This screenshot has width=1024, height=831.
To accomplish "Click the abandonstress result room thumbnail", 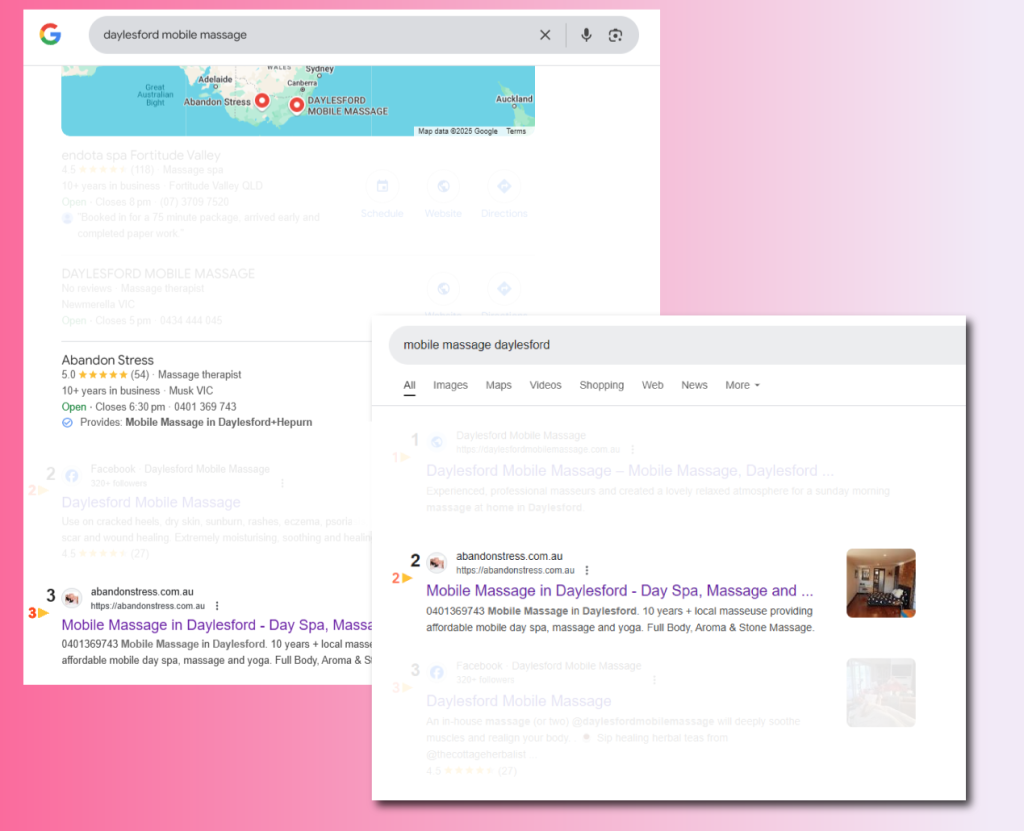I will [881, 583].
